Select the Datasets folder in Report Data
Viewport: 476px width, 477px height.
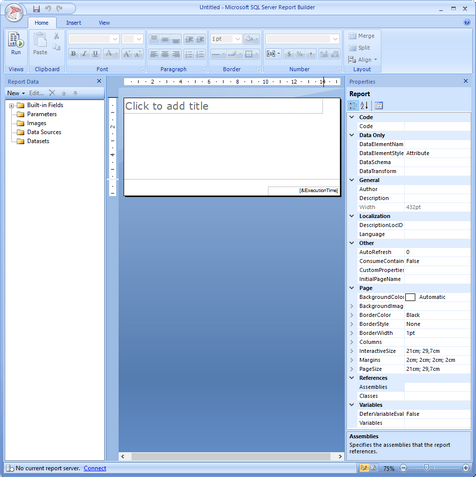[38, 141]
